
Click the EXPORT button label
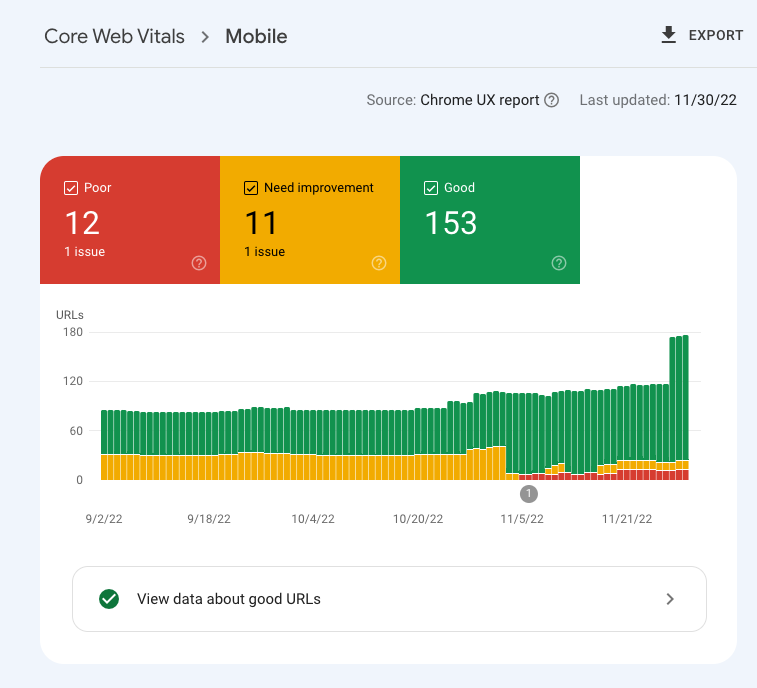click(715, 35)
